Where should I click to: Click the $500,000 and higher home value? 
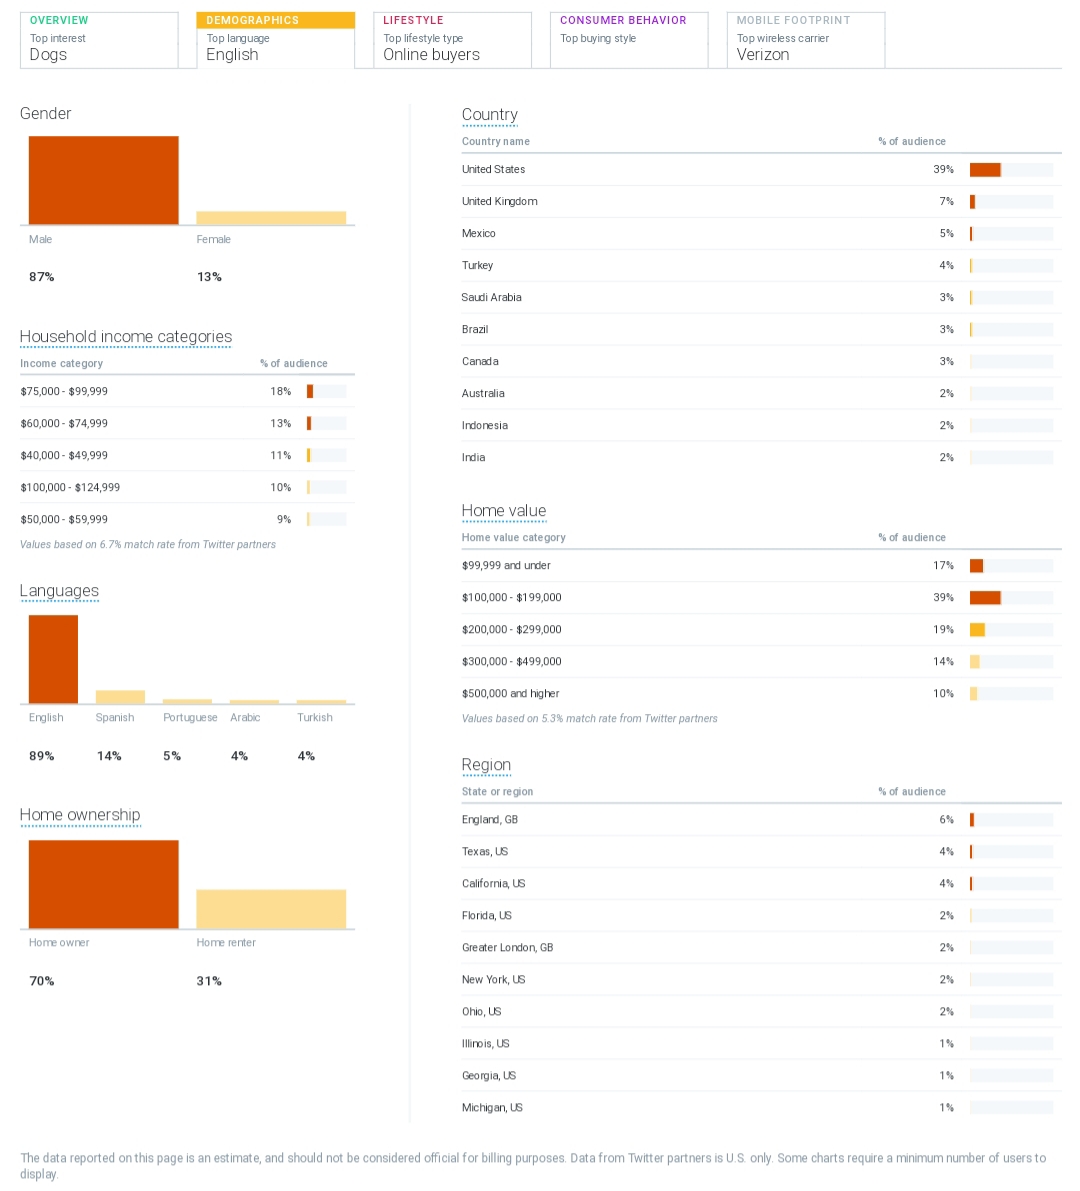coord(761,693)
